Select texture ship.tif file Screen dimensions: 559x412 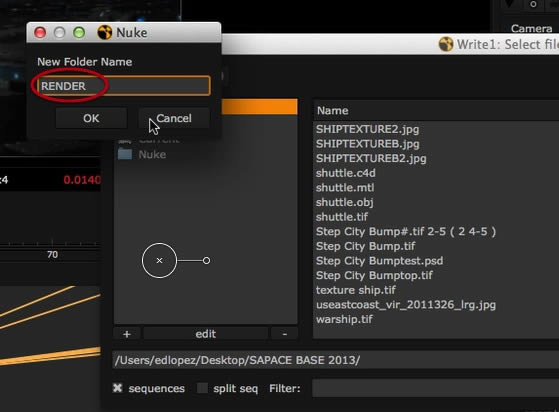(355, 290)
